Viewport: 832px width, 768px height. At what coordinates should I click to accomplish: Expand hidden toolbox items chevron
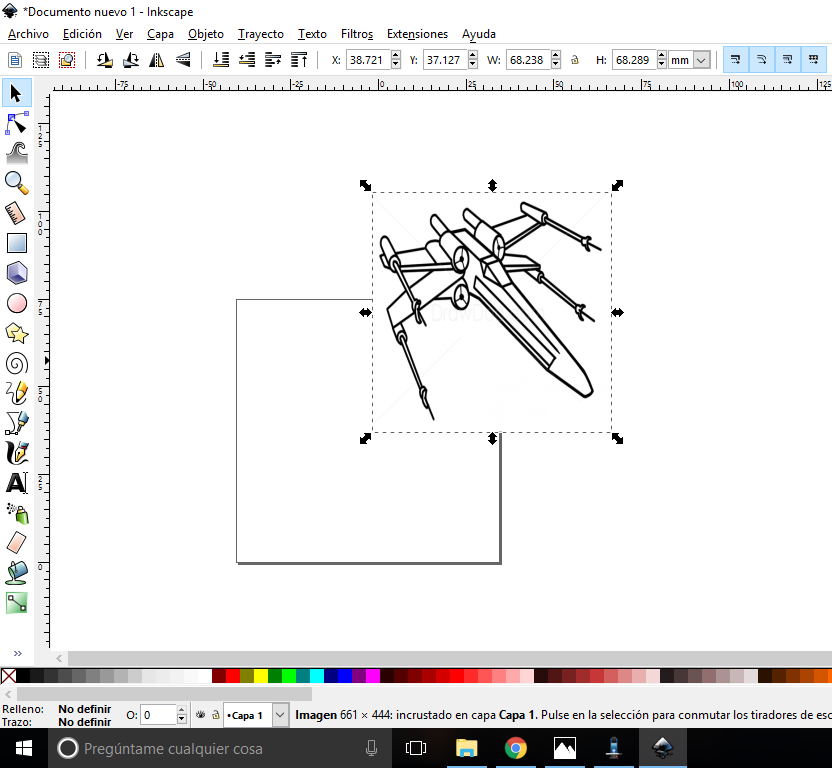pos(18,653)
